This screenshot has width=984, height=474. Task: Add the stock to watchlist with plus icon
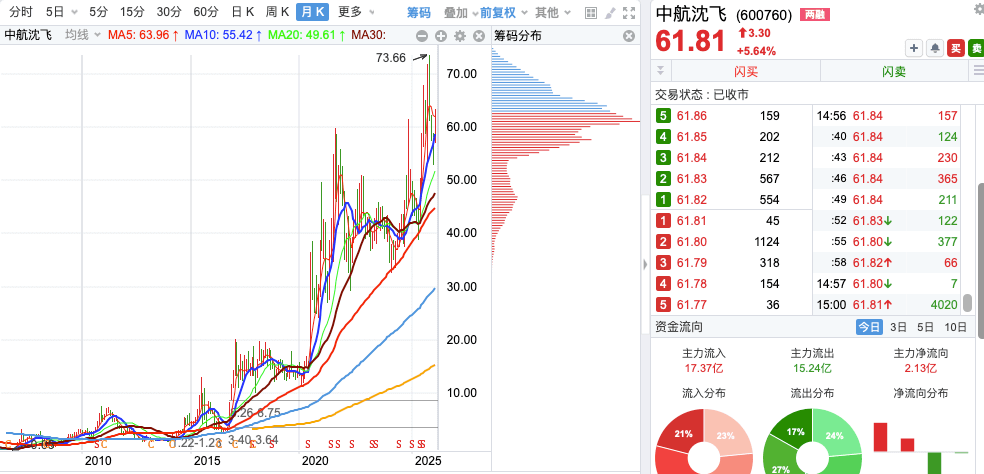(x=914, y=48)
